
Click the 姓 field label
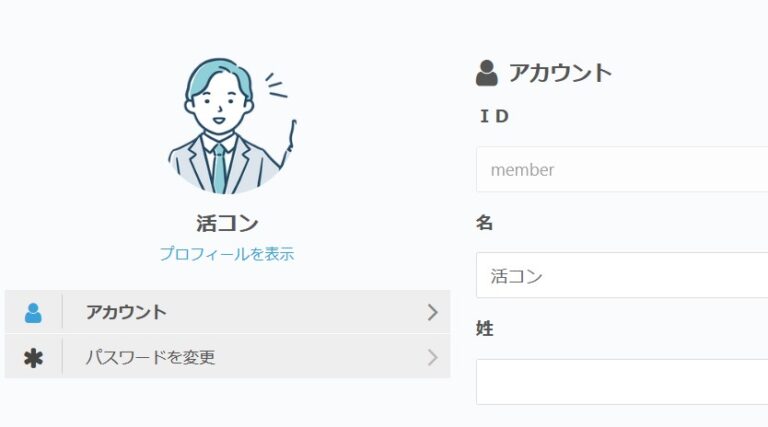(x=485, y=329)
